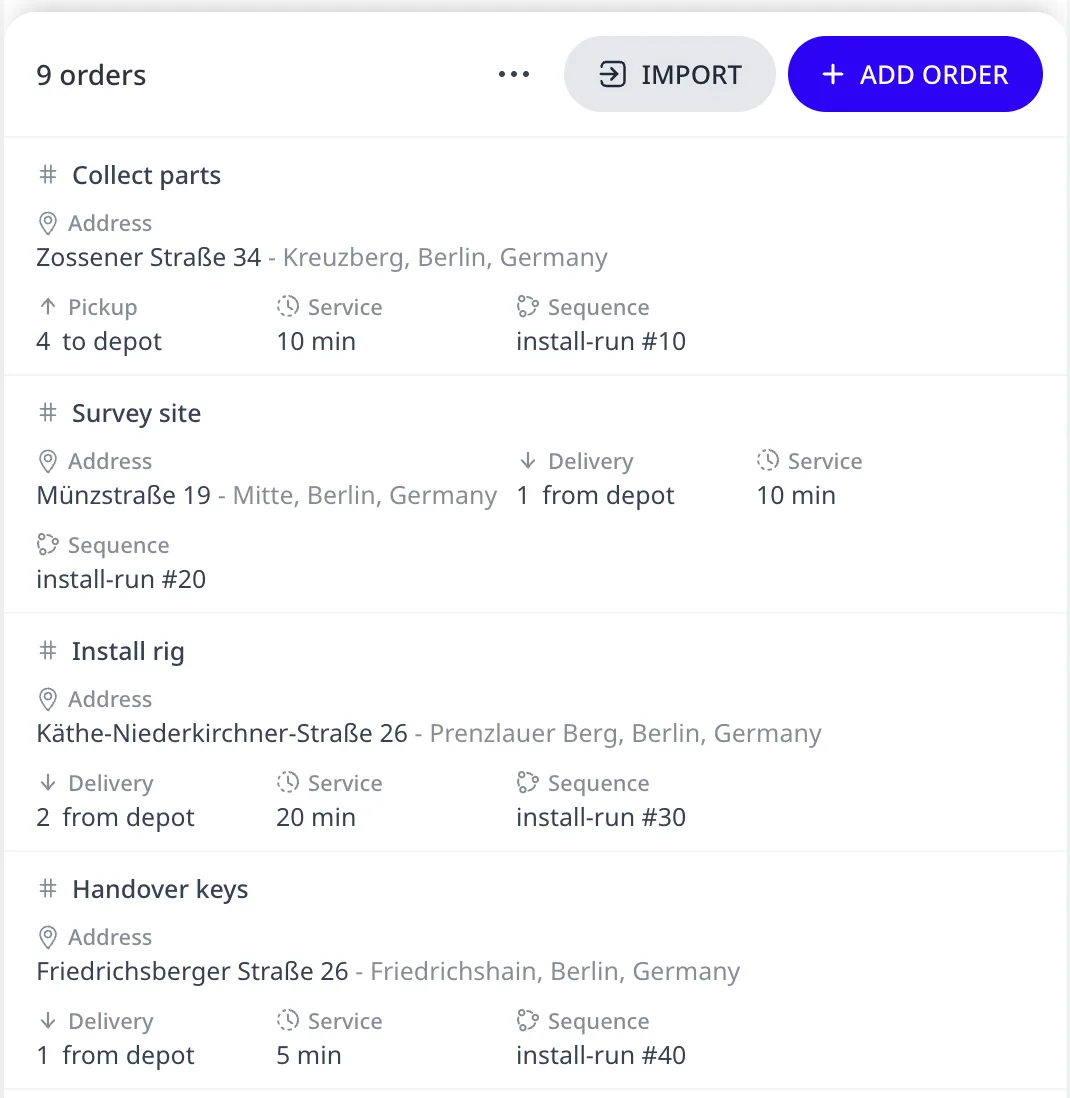Click the install-run #30 sequence value
Viewport: 1070px width, 1098px height.
[601, 817]
